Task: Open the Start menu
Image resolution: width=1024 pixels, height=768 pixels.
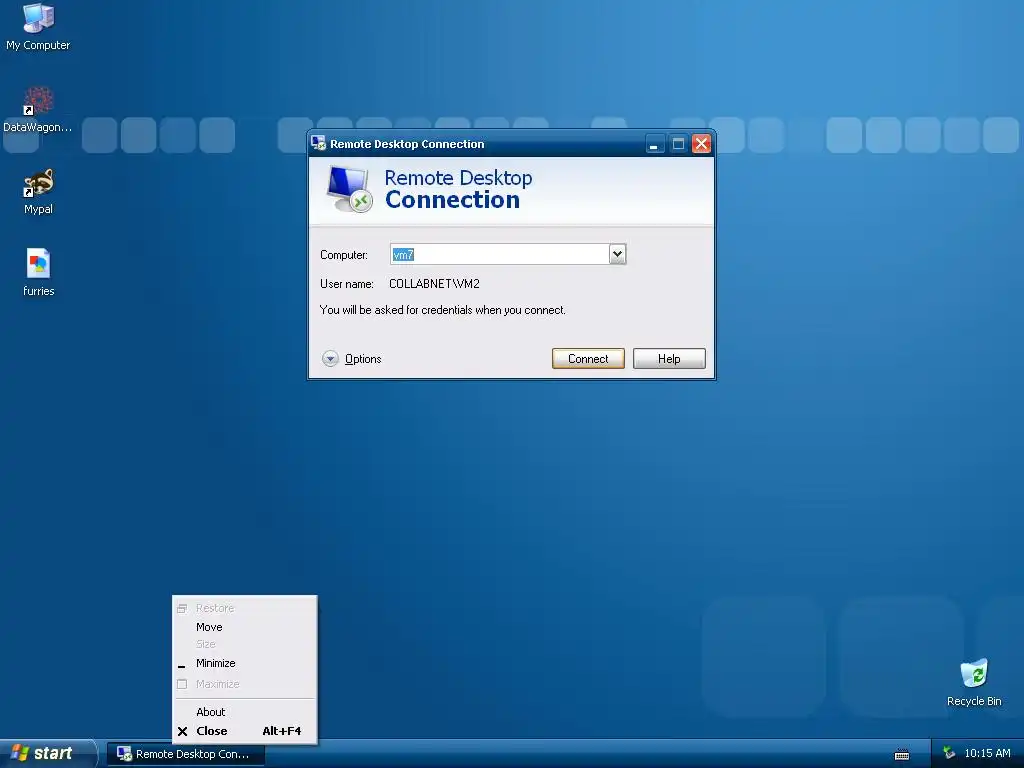Action: point(48,753)
